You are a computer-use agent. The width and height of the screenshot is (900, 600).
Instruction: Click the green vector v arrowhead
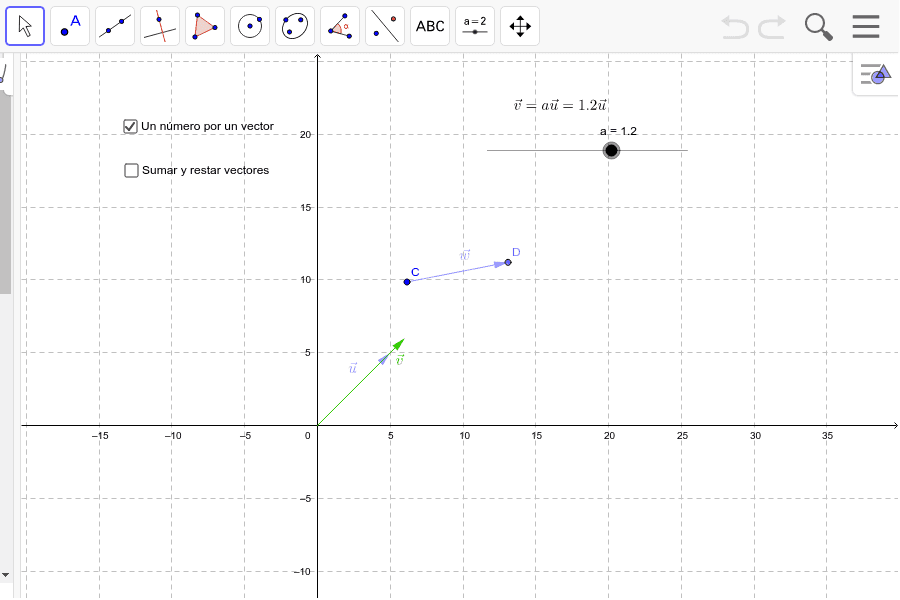click(x=399, y=344)
